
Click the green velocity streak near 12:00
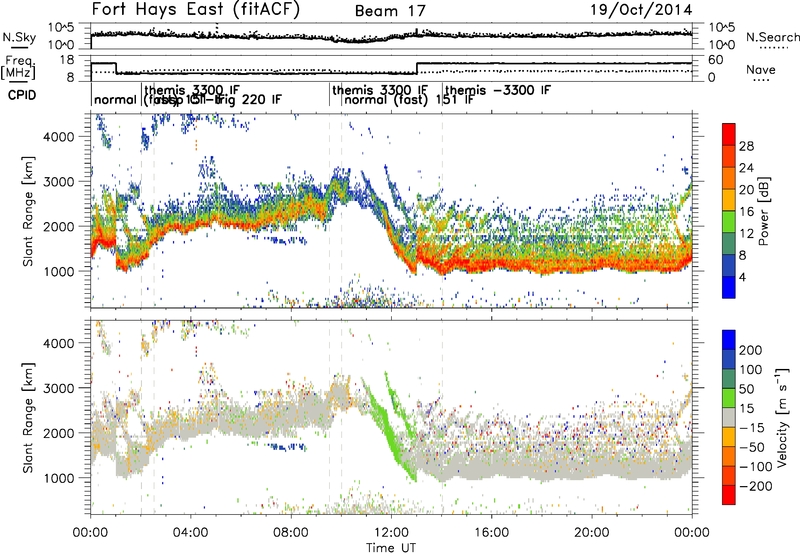[x=389, y=432]
